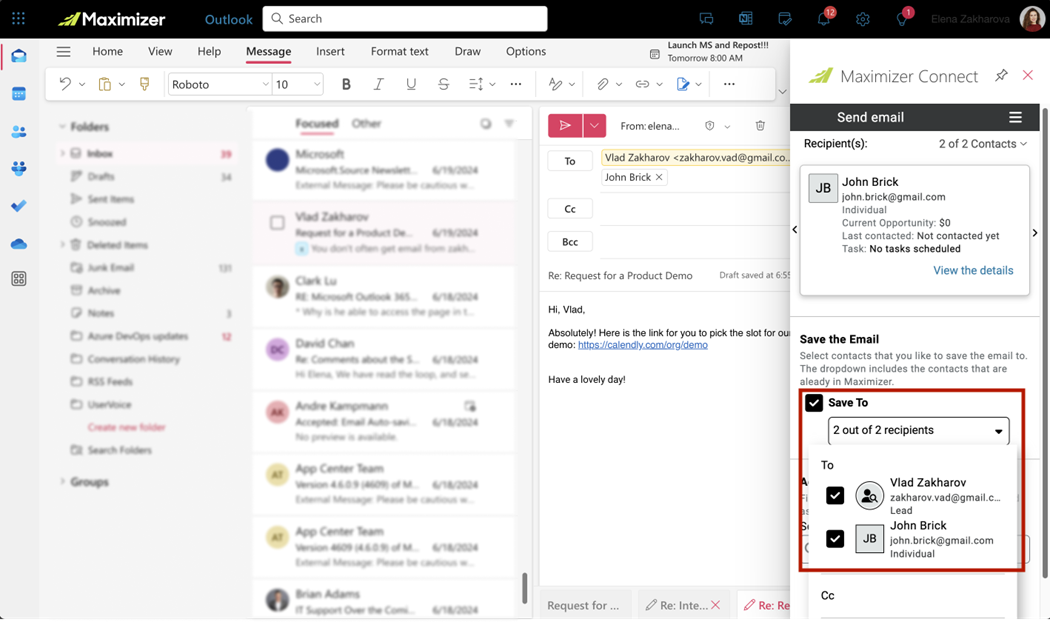Open send options dropdown arrow

coord(595,125)
